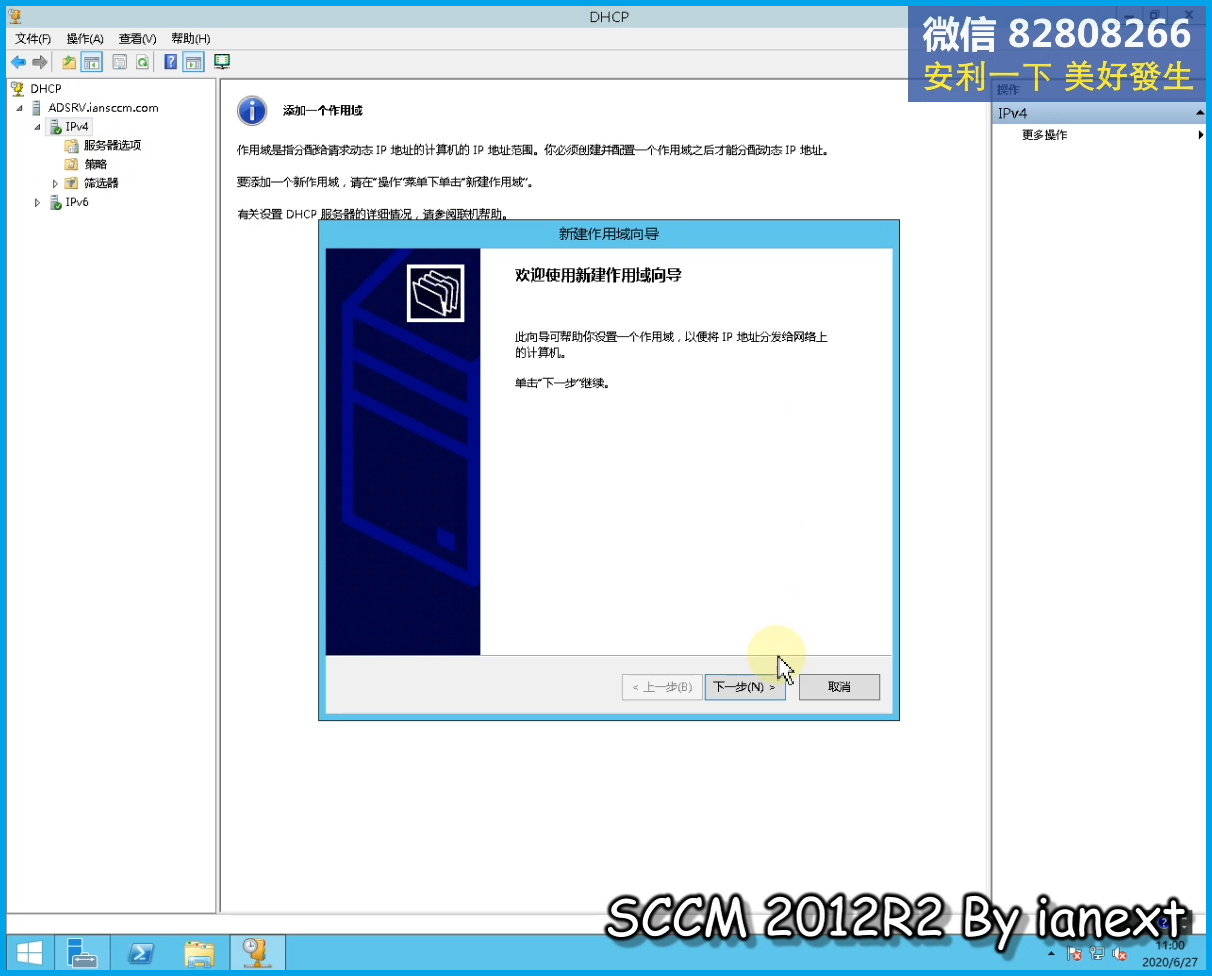The image size is (1212, 976).
Task: Click the DHCP app icon in taskbar
Action: 258,952
